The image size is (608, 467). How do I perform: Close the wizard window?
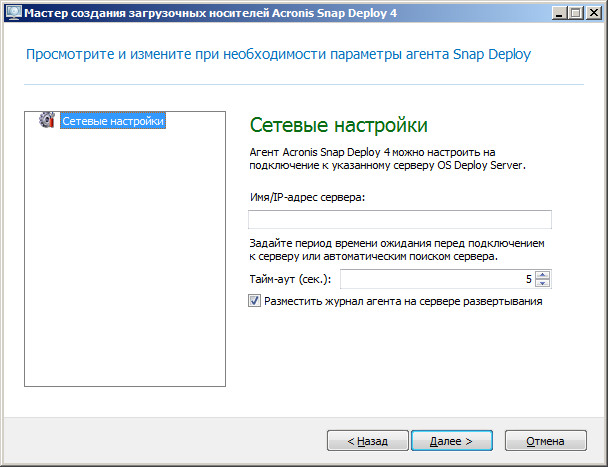[x=594, y=13]
